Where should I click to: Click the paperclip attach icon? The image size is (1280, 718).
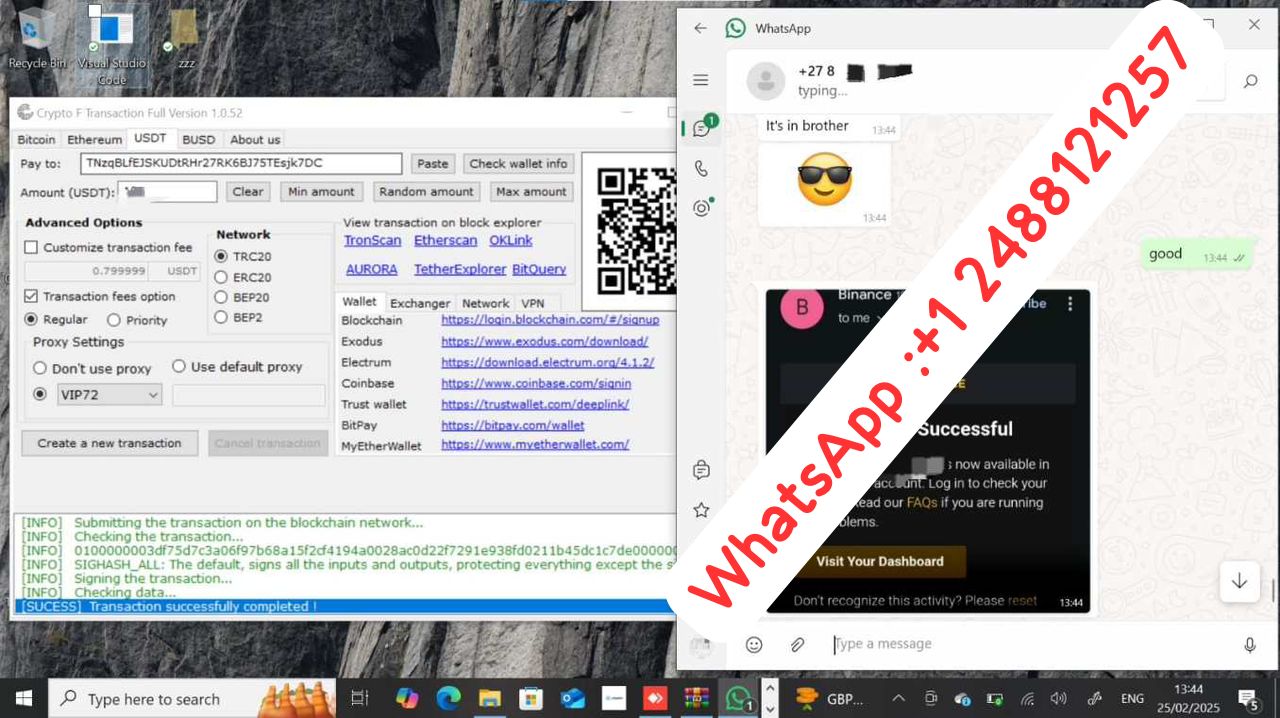[797, 645]
